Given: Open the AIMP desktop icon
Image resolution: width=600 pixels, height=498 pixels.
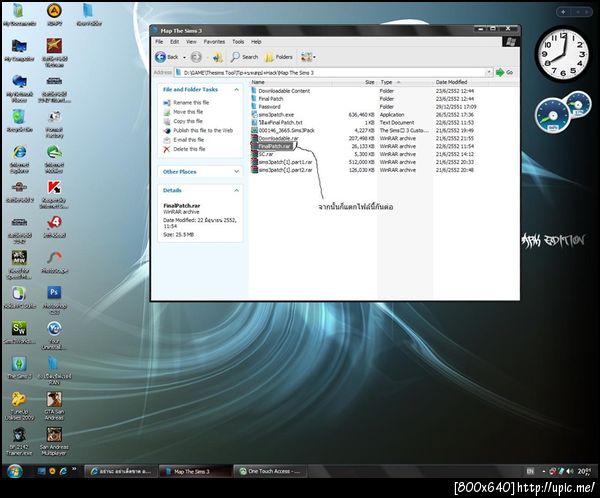Looking at the screenshot, I should [54, 14].
